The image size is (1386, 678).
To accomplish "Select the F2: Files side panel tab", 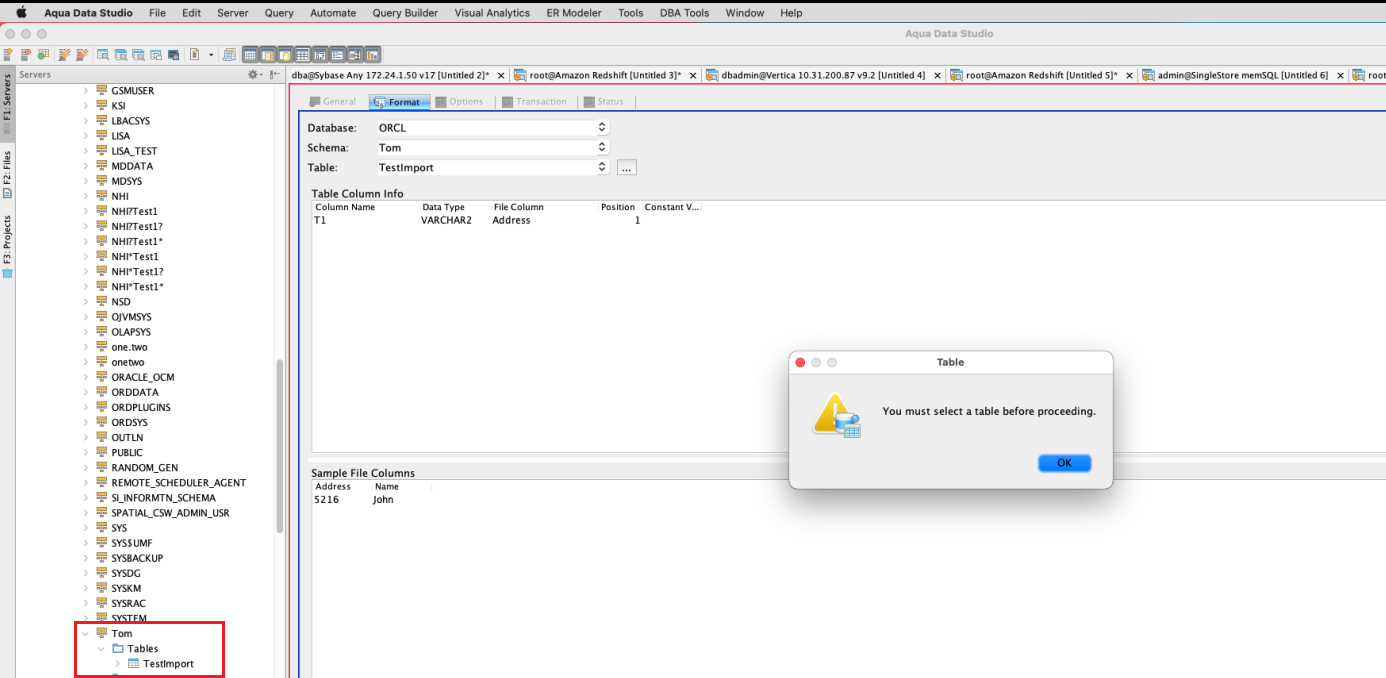I will point(7,173).
